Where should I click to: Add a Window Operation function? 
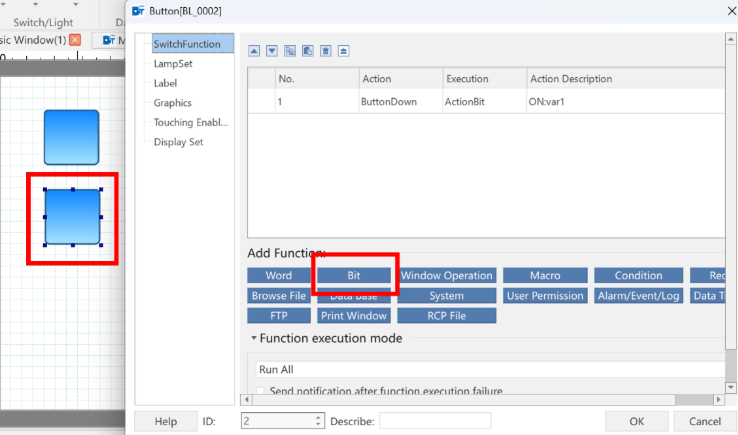point(447,275)
